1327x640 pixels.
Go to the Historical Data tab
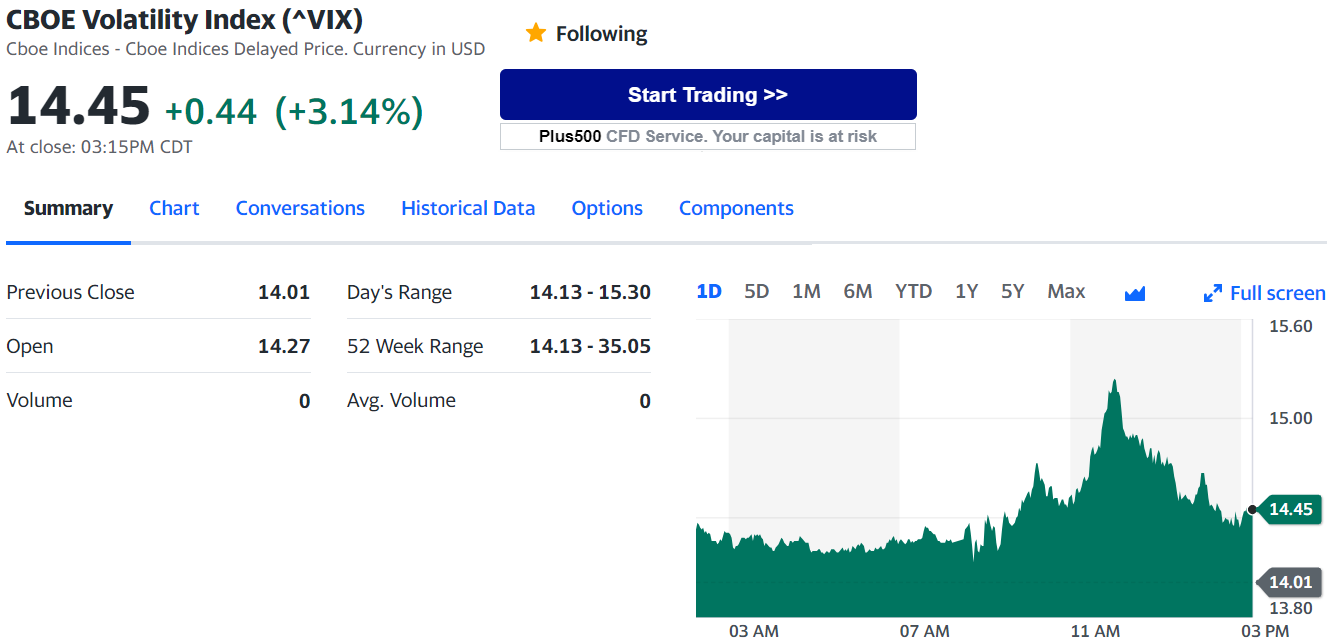pyautogui.click(x=468, y=208)
